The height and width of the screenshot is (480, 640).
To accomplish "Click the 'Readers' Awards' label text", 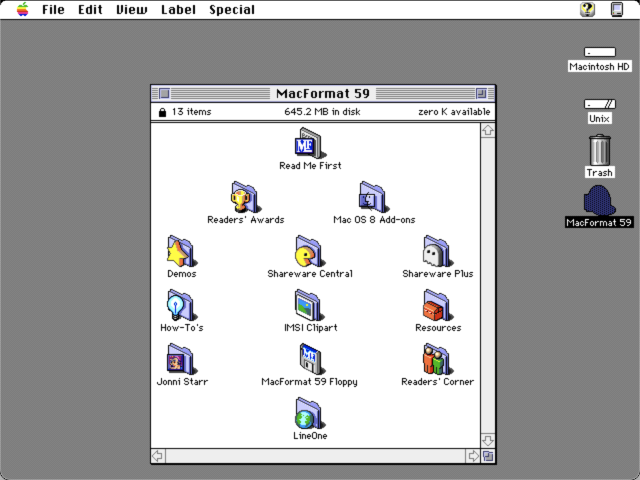I will click(245, 220).
